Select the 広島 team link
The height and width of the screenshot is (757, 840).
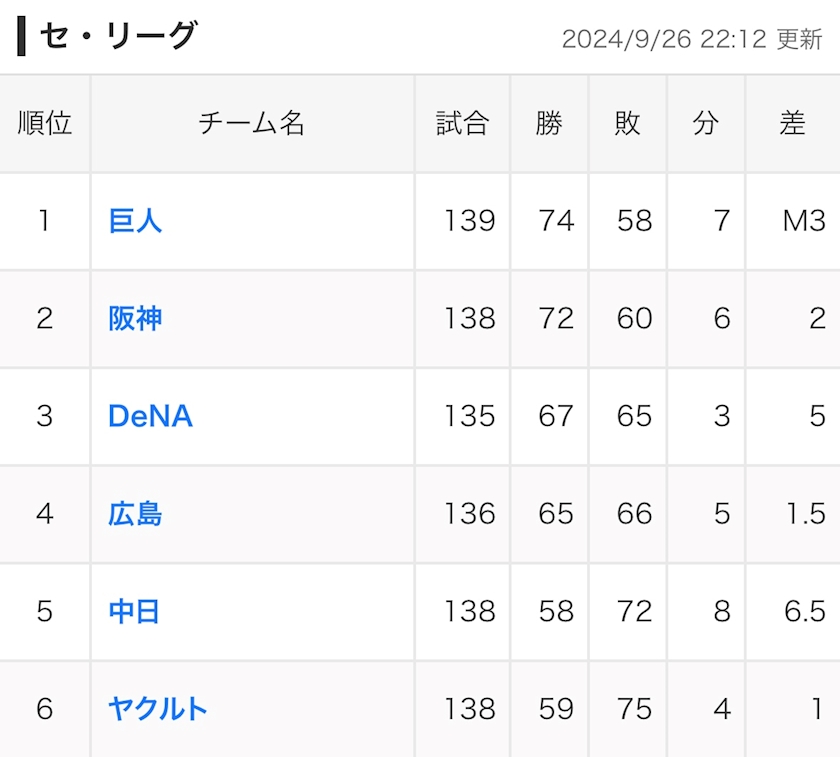(135, 514)
